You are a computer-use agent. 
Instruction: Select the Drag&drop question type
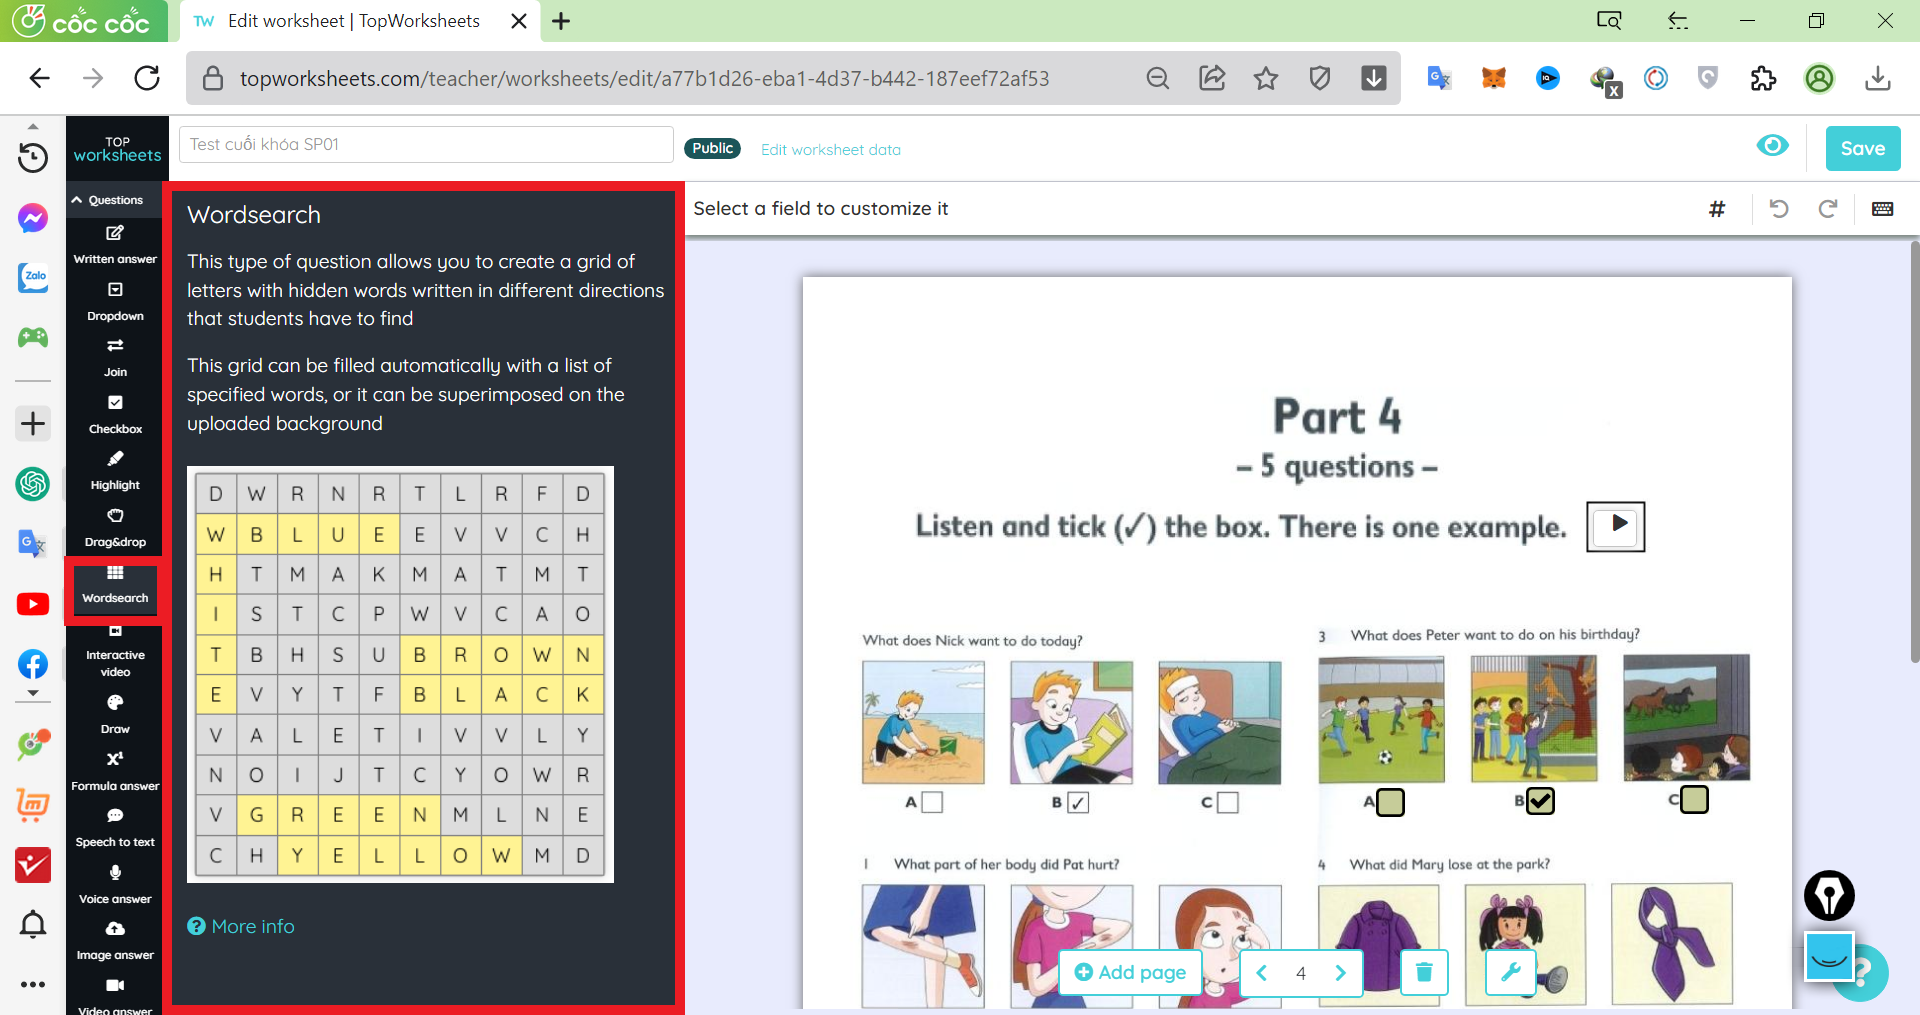coord(115,527)
